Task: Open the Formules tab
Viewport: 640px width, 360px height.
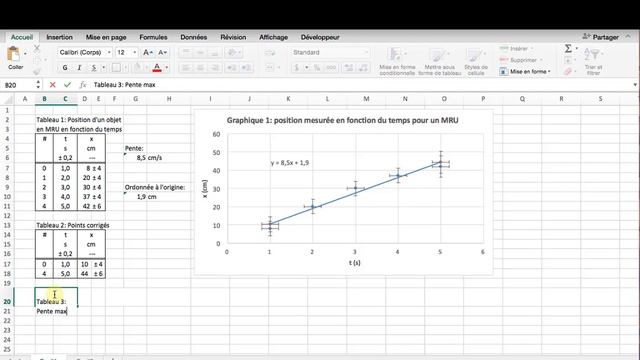Action: point(153,37)
